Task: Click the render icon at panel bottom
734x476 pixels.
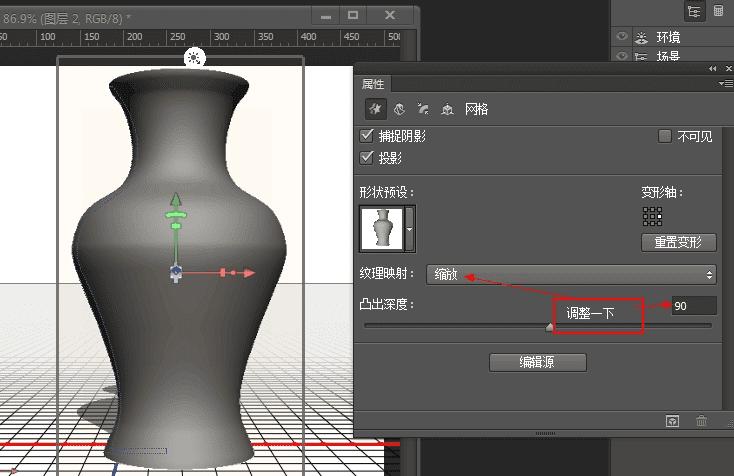Action: 673,422
